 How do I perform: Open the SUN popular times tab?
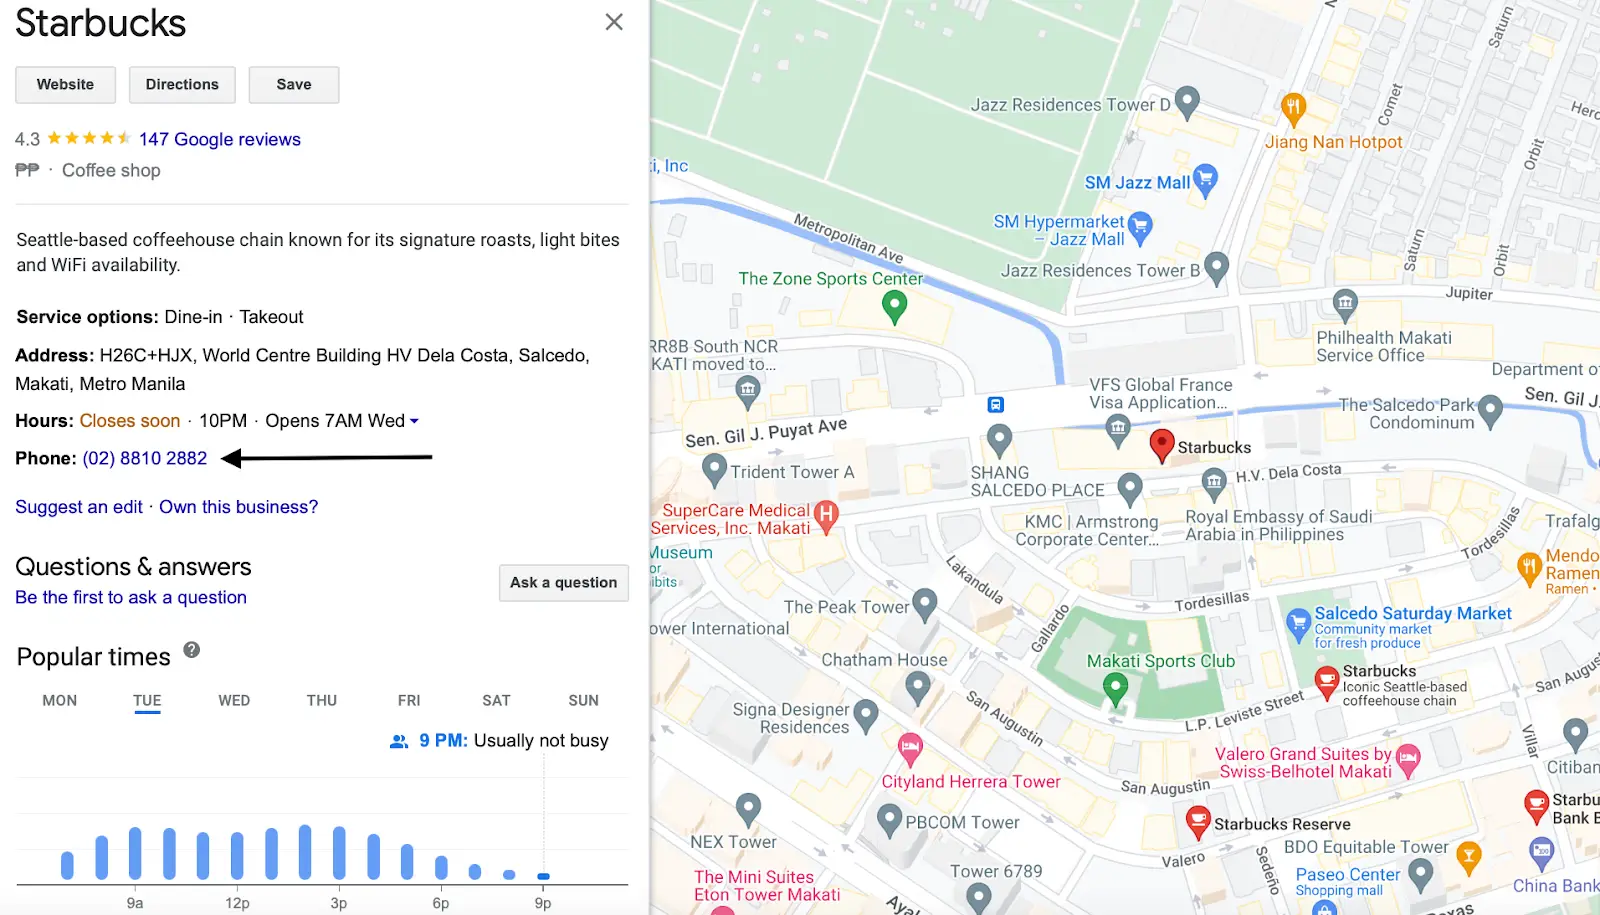coord(584,701)
